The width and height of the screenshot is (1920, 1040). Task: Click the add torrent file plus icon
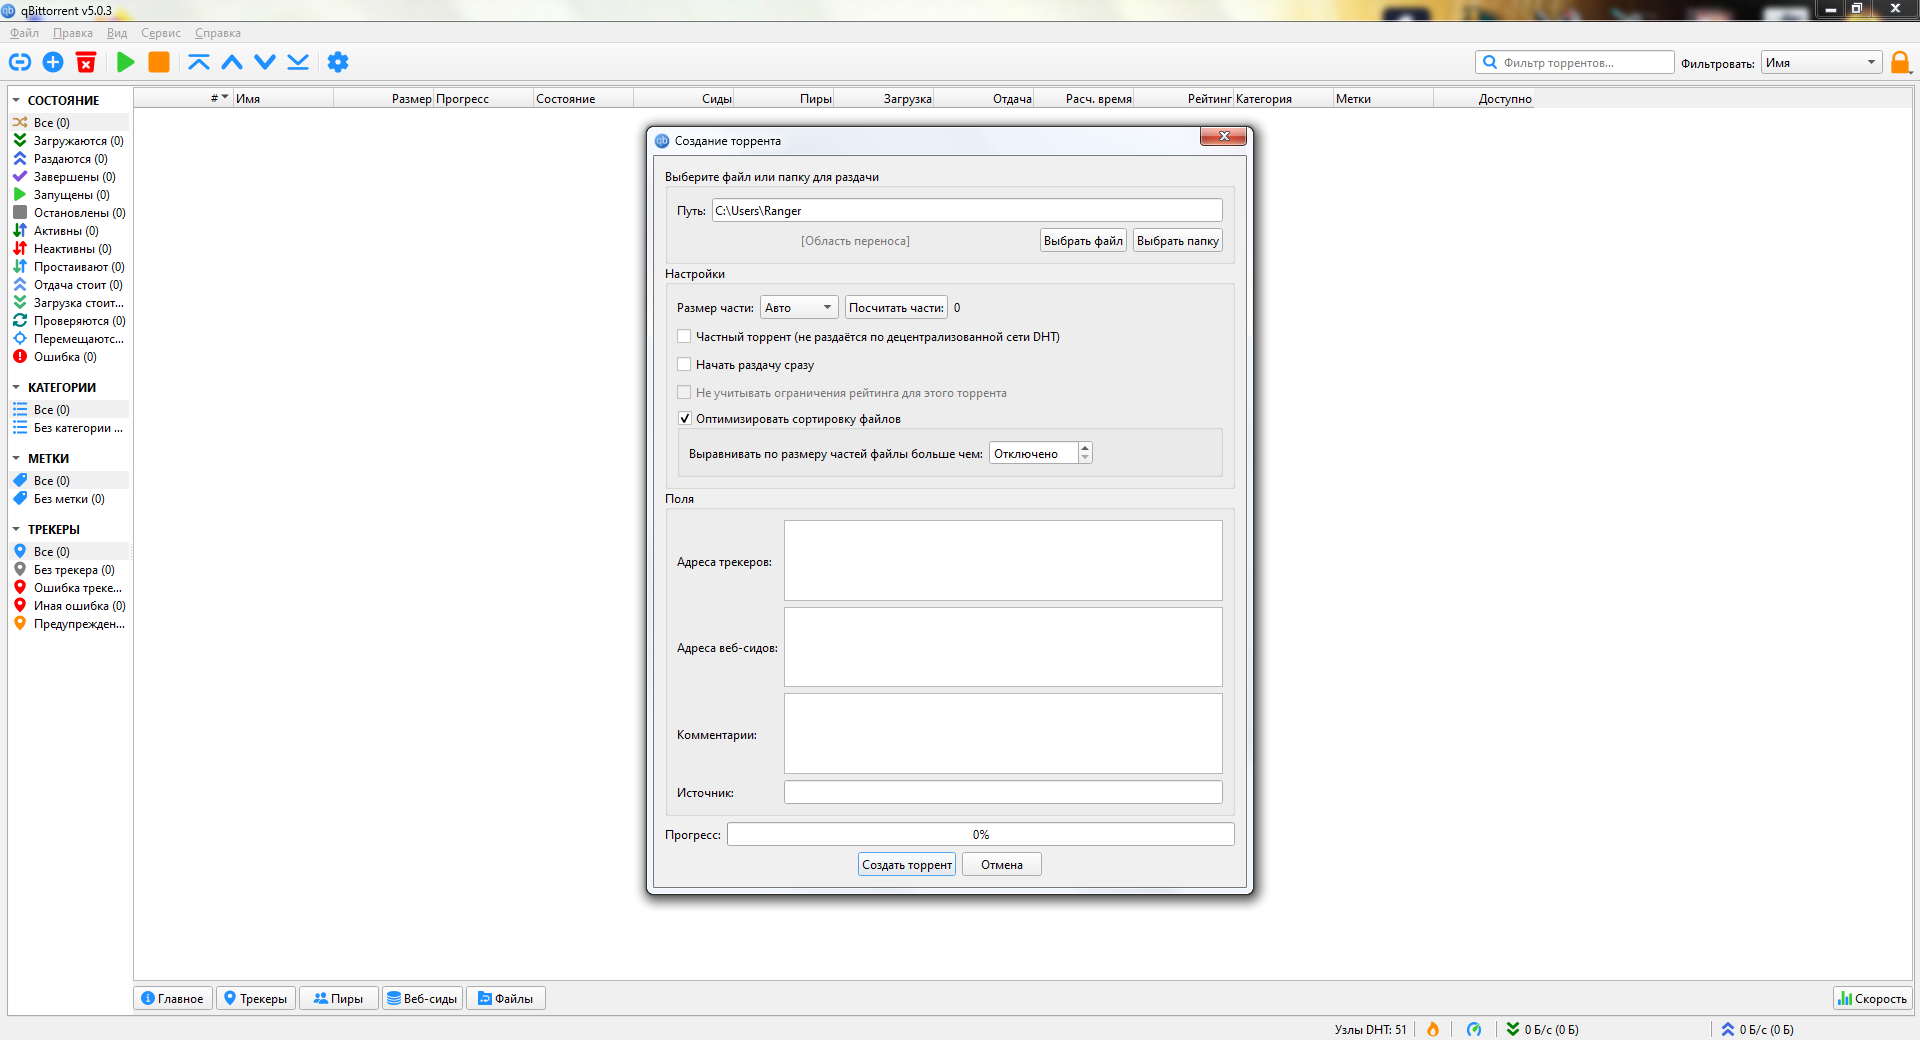coord(53,62)
